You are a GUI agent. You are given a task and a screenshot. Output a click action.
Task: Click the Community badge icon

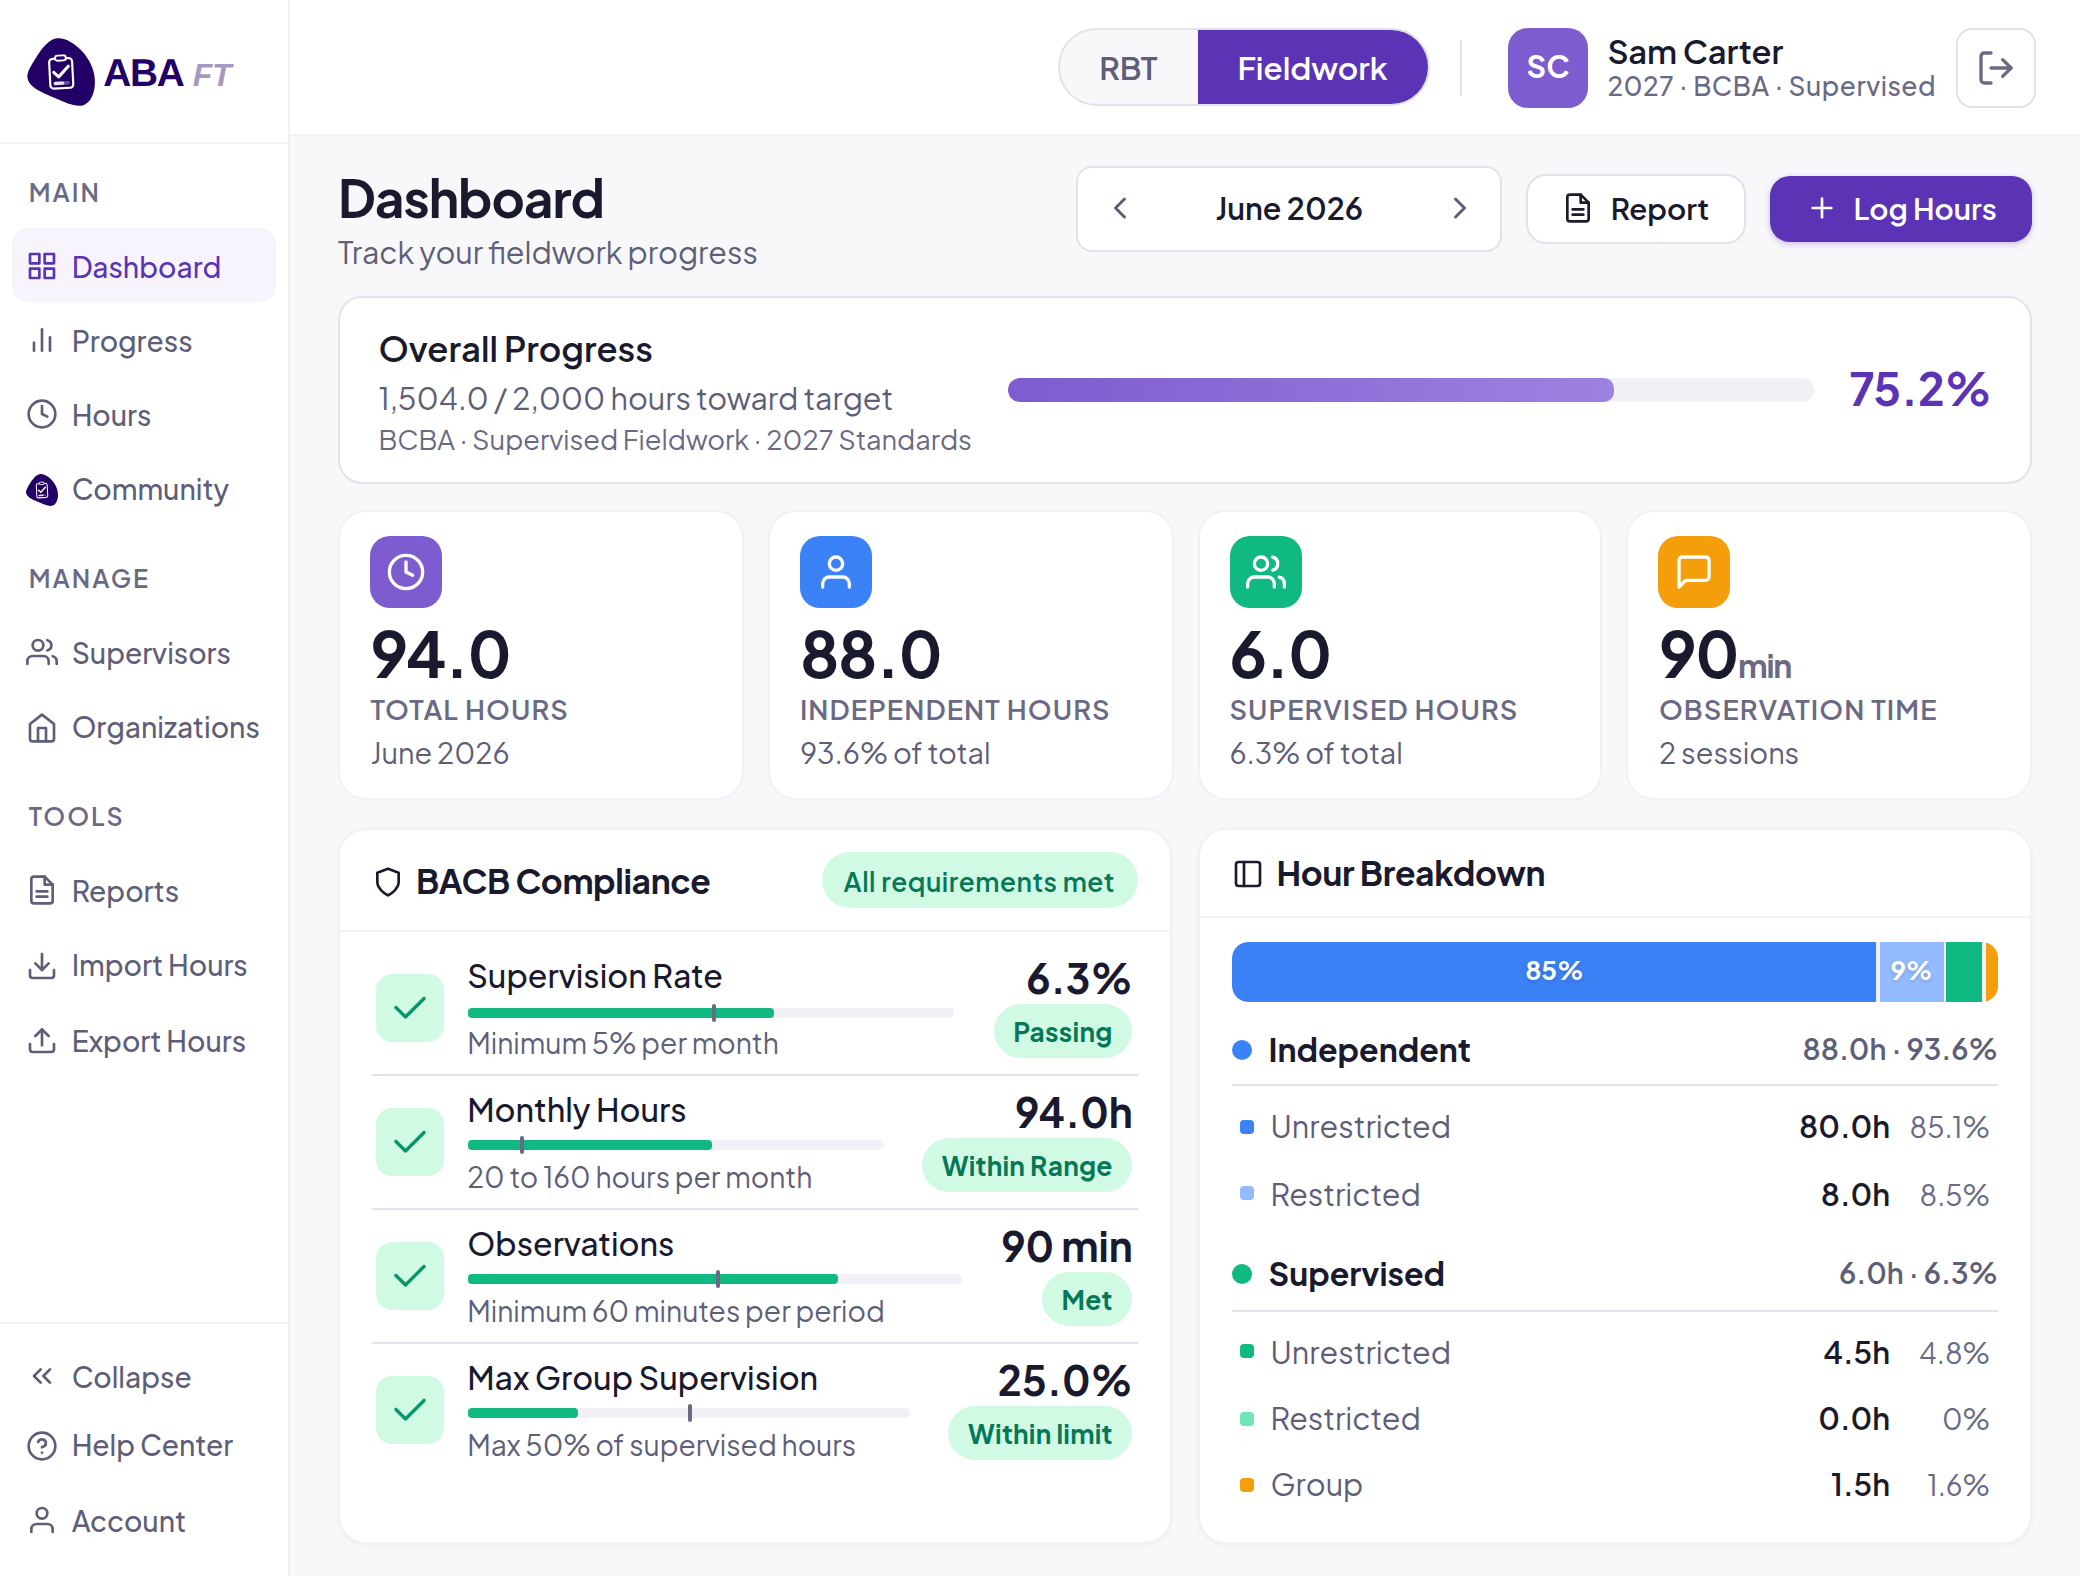[x=42, y=489]
